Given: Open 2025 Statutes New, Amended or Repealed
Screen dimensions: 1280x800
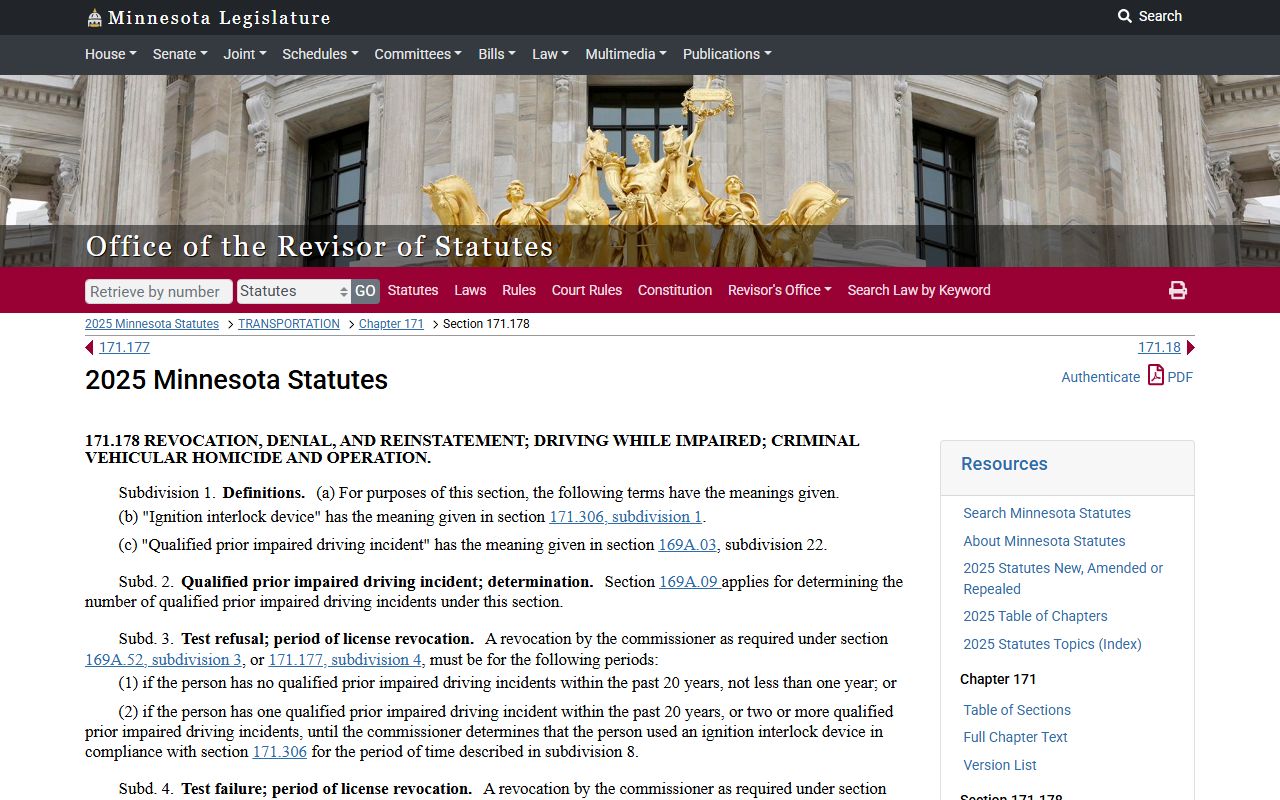Looking at the screenshot, I should coord(1063,578).
